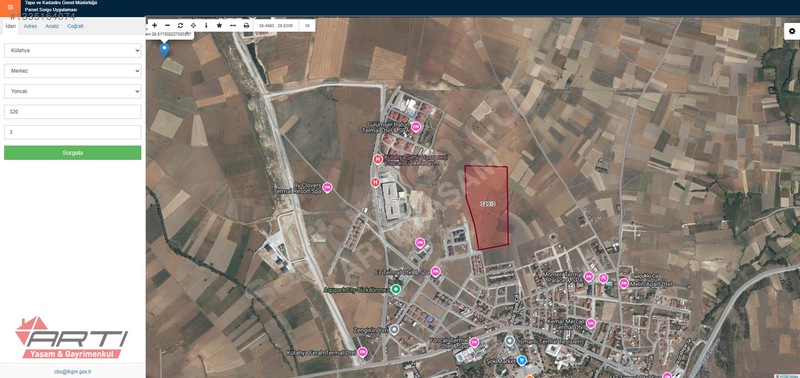Click the zoom level 16 readout

coord(307,25)
